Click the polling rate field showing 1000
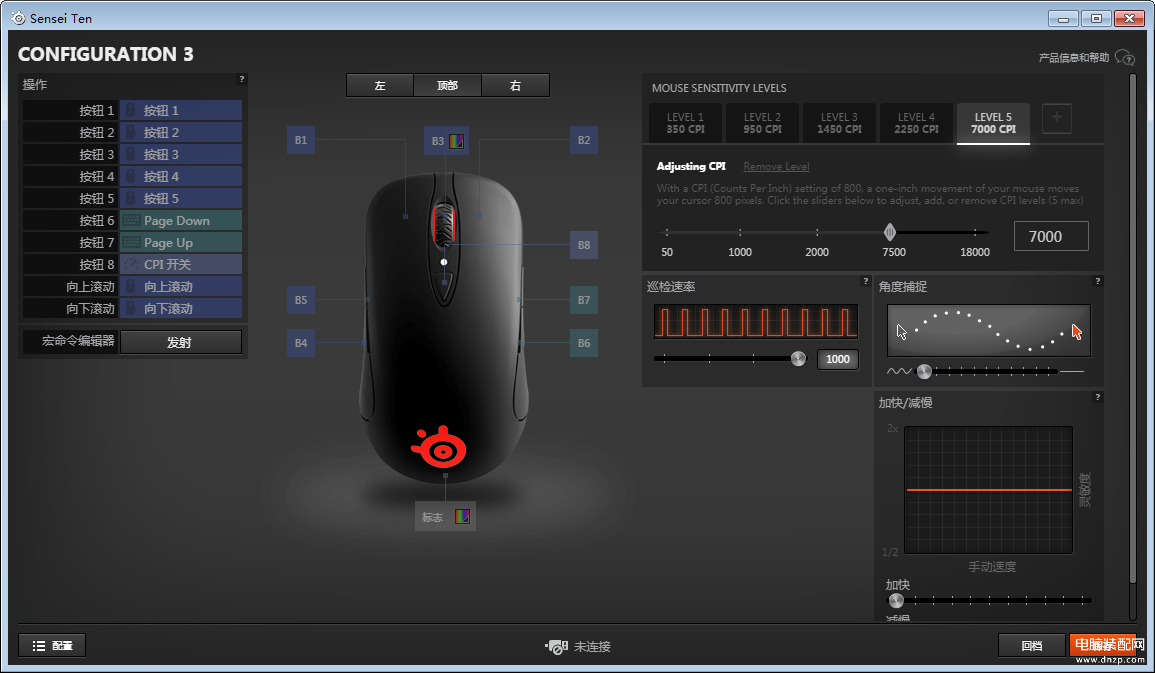Screen dimensions: 1155x673 (x=838, y=359)
